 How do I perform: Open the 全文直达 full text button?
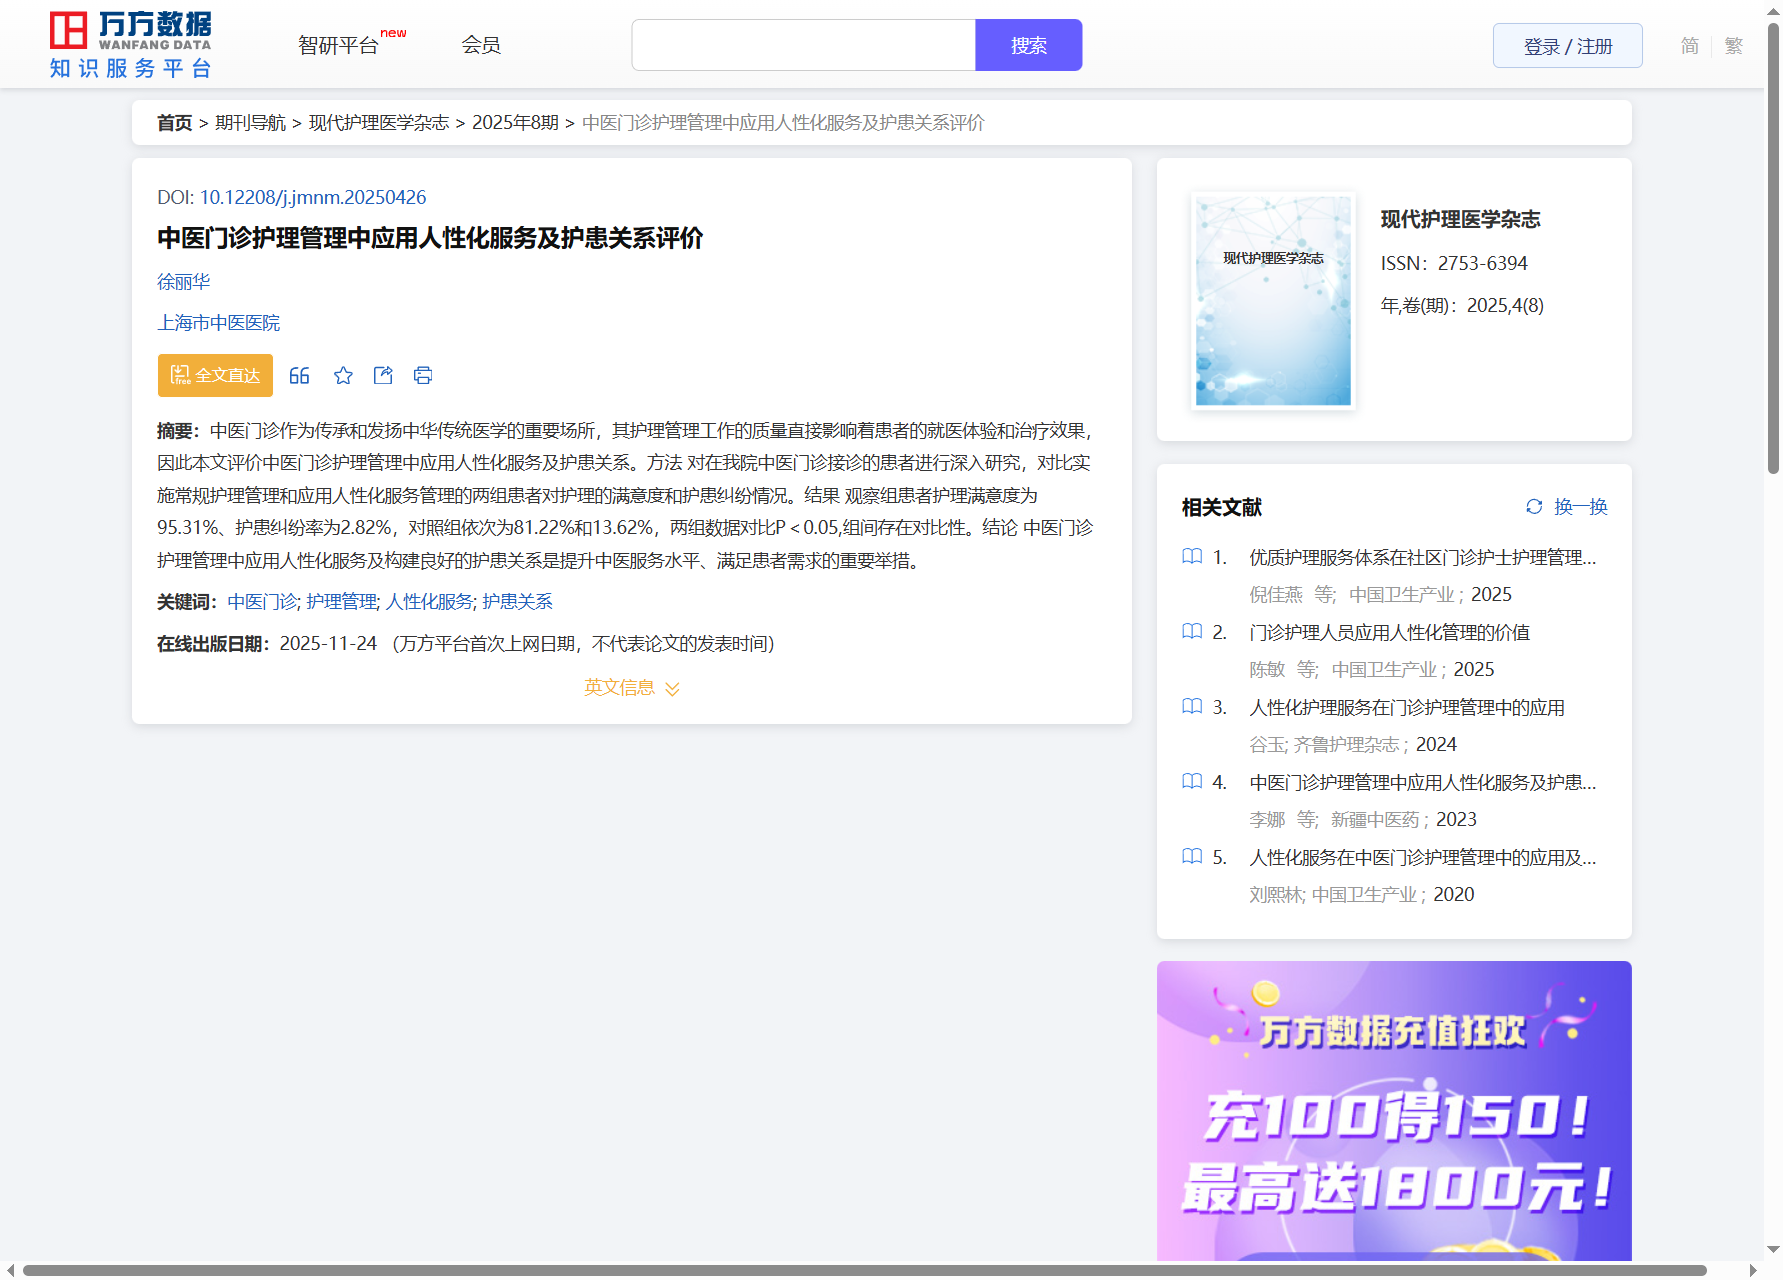pos(215,376)
